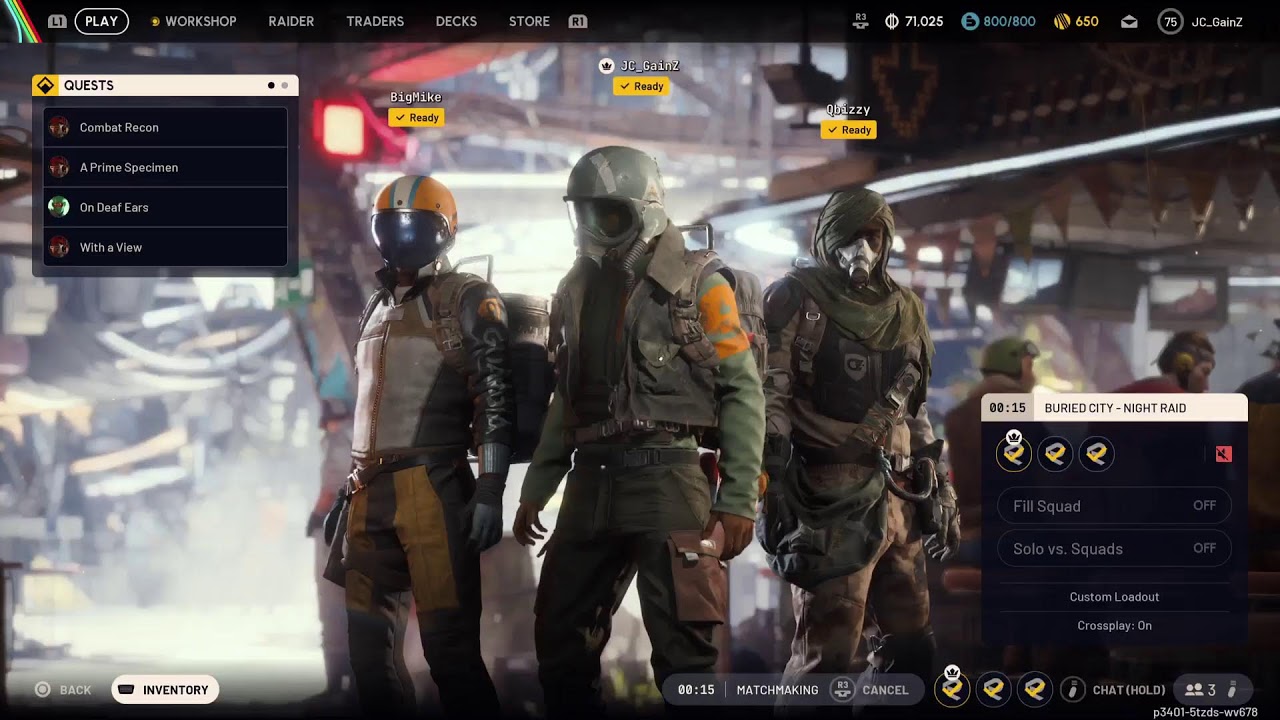Click the A Prime Specimen portrait icon
This screenshot has width=1280, height=720.
coord(59,167)
